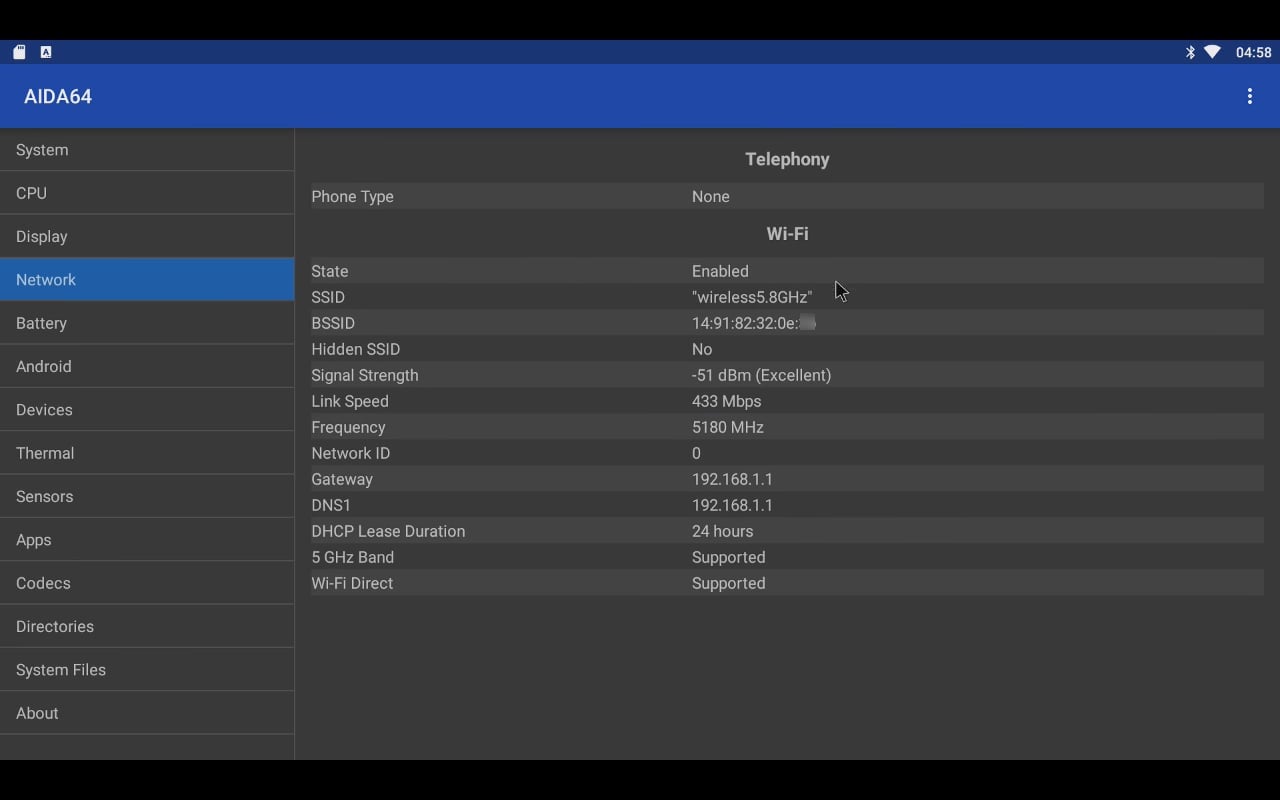The width and height of the screenshot is (1280, 800).
Task: Click the Wi-Fi Direct label
Action: (x=352, y=583)
